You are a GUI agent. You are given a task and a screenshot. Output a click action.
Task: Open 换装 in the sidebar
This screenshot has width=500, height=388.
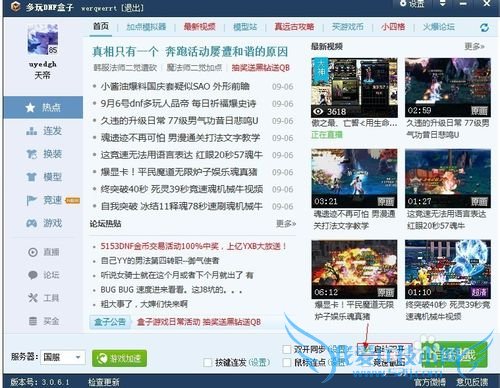click(x=43, y=154)
